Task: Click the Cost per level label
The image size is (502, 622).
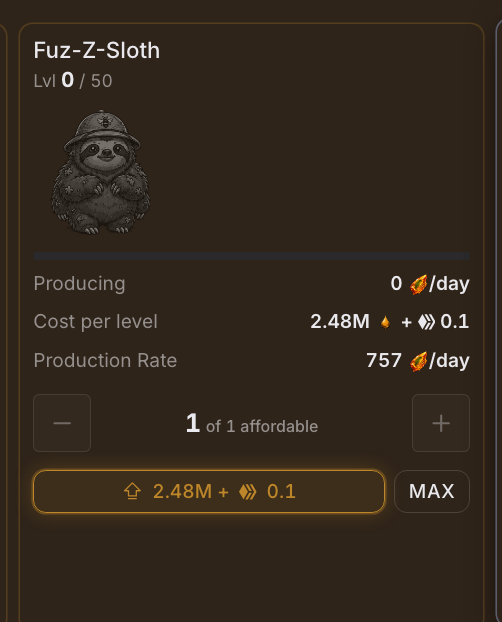Action: point(96,322)
